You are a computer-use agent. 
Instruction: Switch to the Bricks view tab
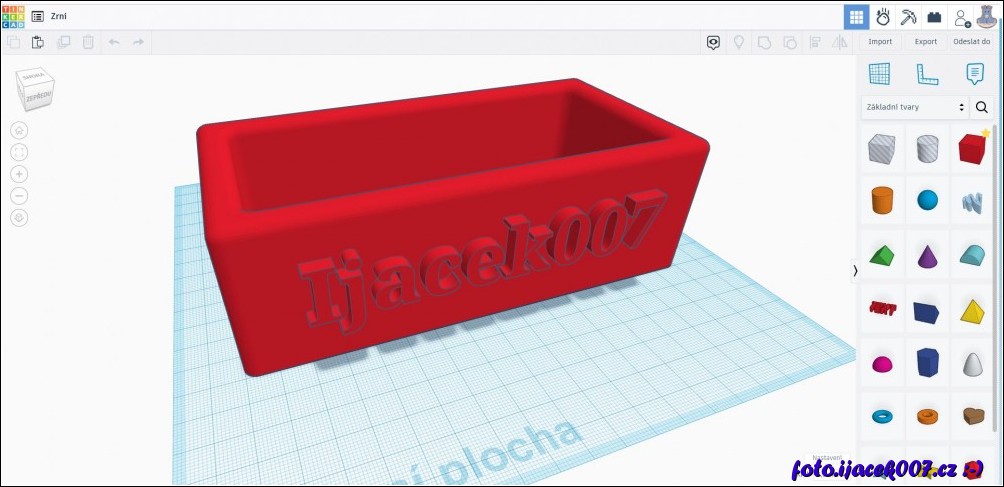(x=935, y=17)
